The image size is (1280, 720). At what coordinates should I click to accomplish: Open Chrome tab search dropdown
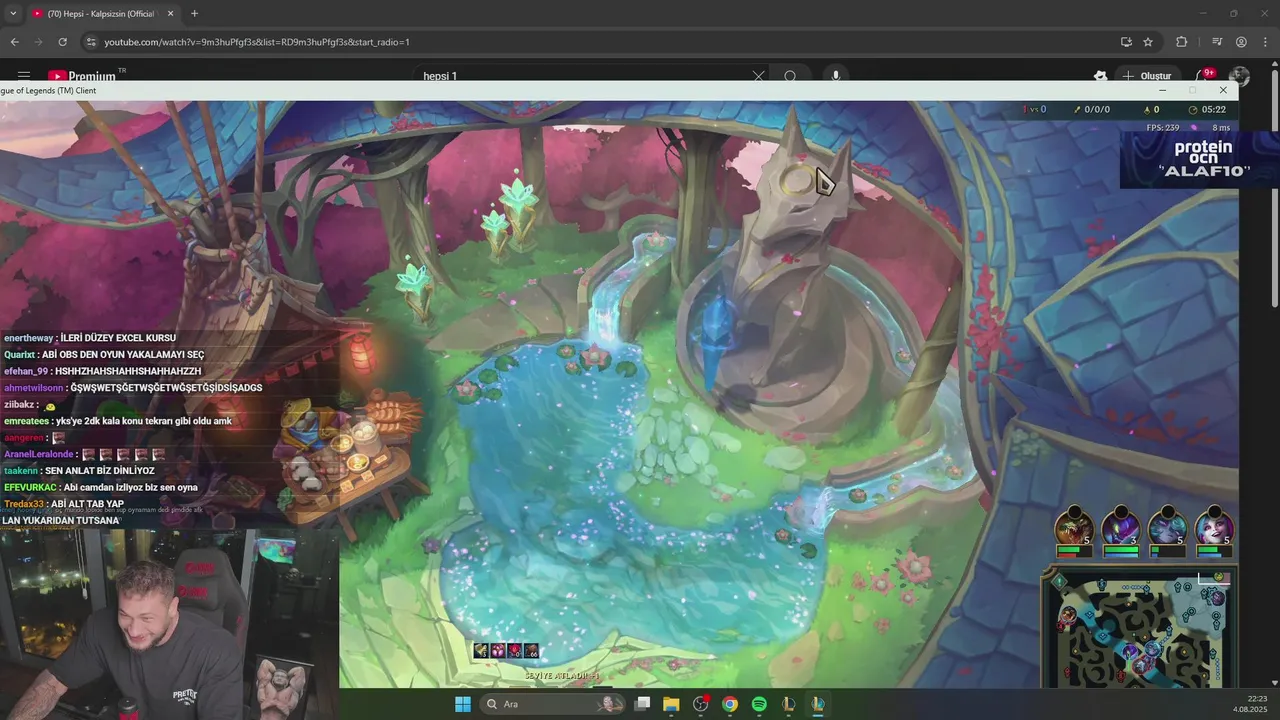[x=13, y=13]
